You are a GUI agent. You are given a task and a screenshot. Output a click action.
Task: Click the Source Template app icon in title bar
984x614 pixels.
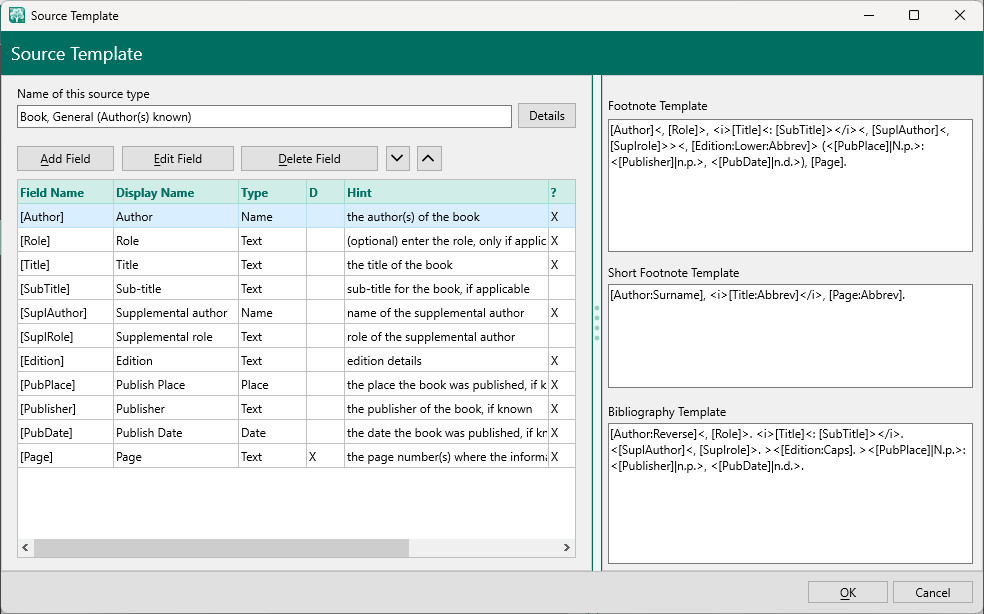pyautogui.click(x=16, y=16)
